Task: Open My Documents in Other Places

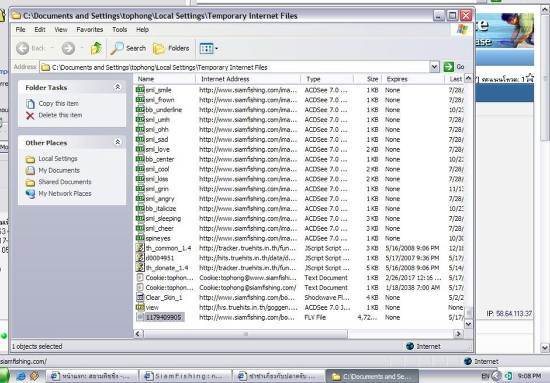Action: pos(59,170)
